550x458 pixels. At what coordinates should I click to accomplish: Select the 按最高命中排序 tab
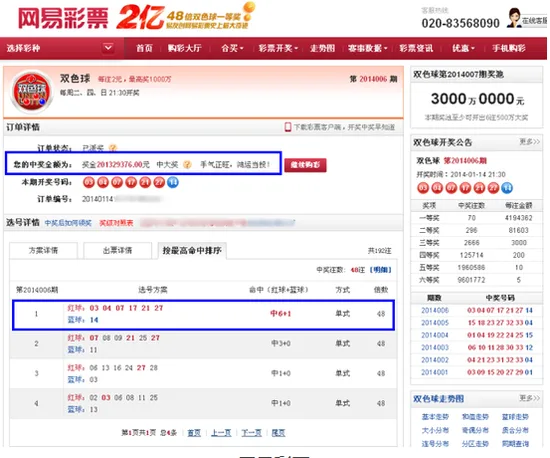[x=192, y=250]
